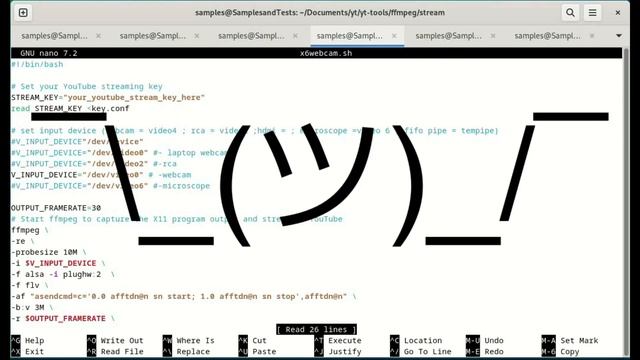640x360 pixels.
Task: Click the window title path text in header
Action: [320, 13]
